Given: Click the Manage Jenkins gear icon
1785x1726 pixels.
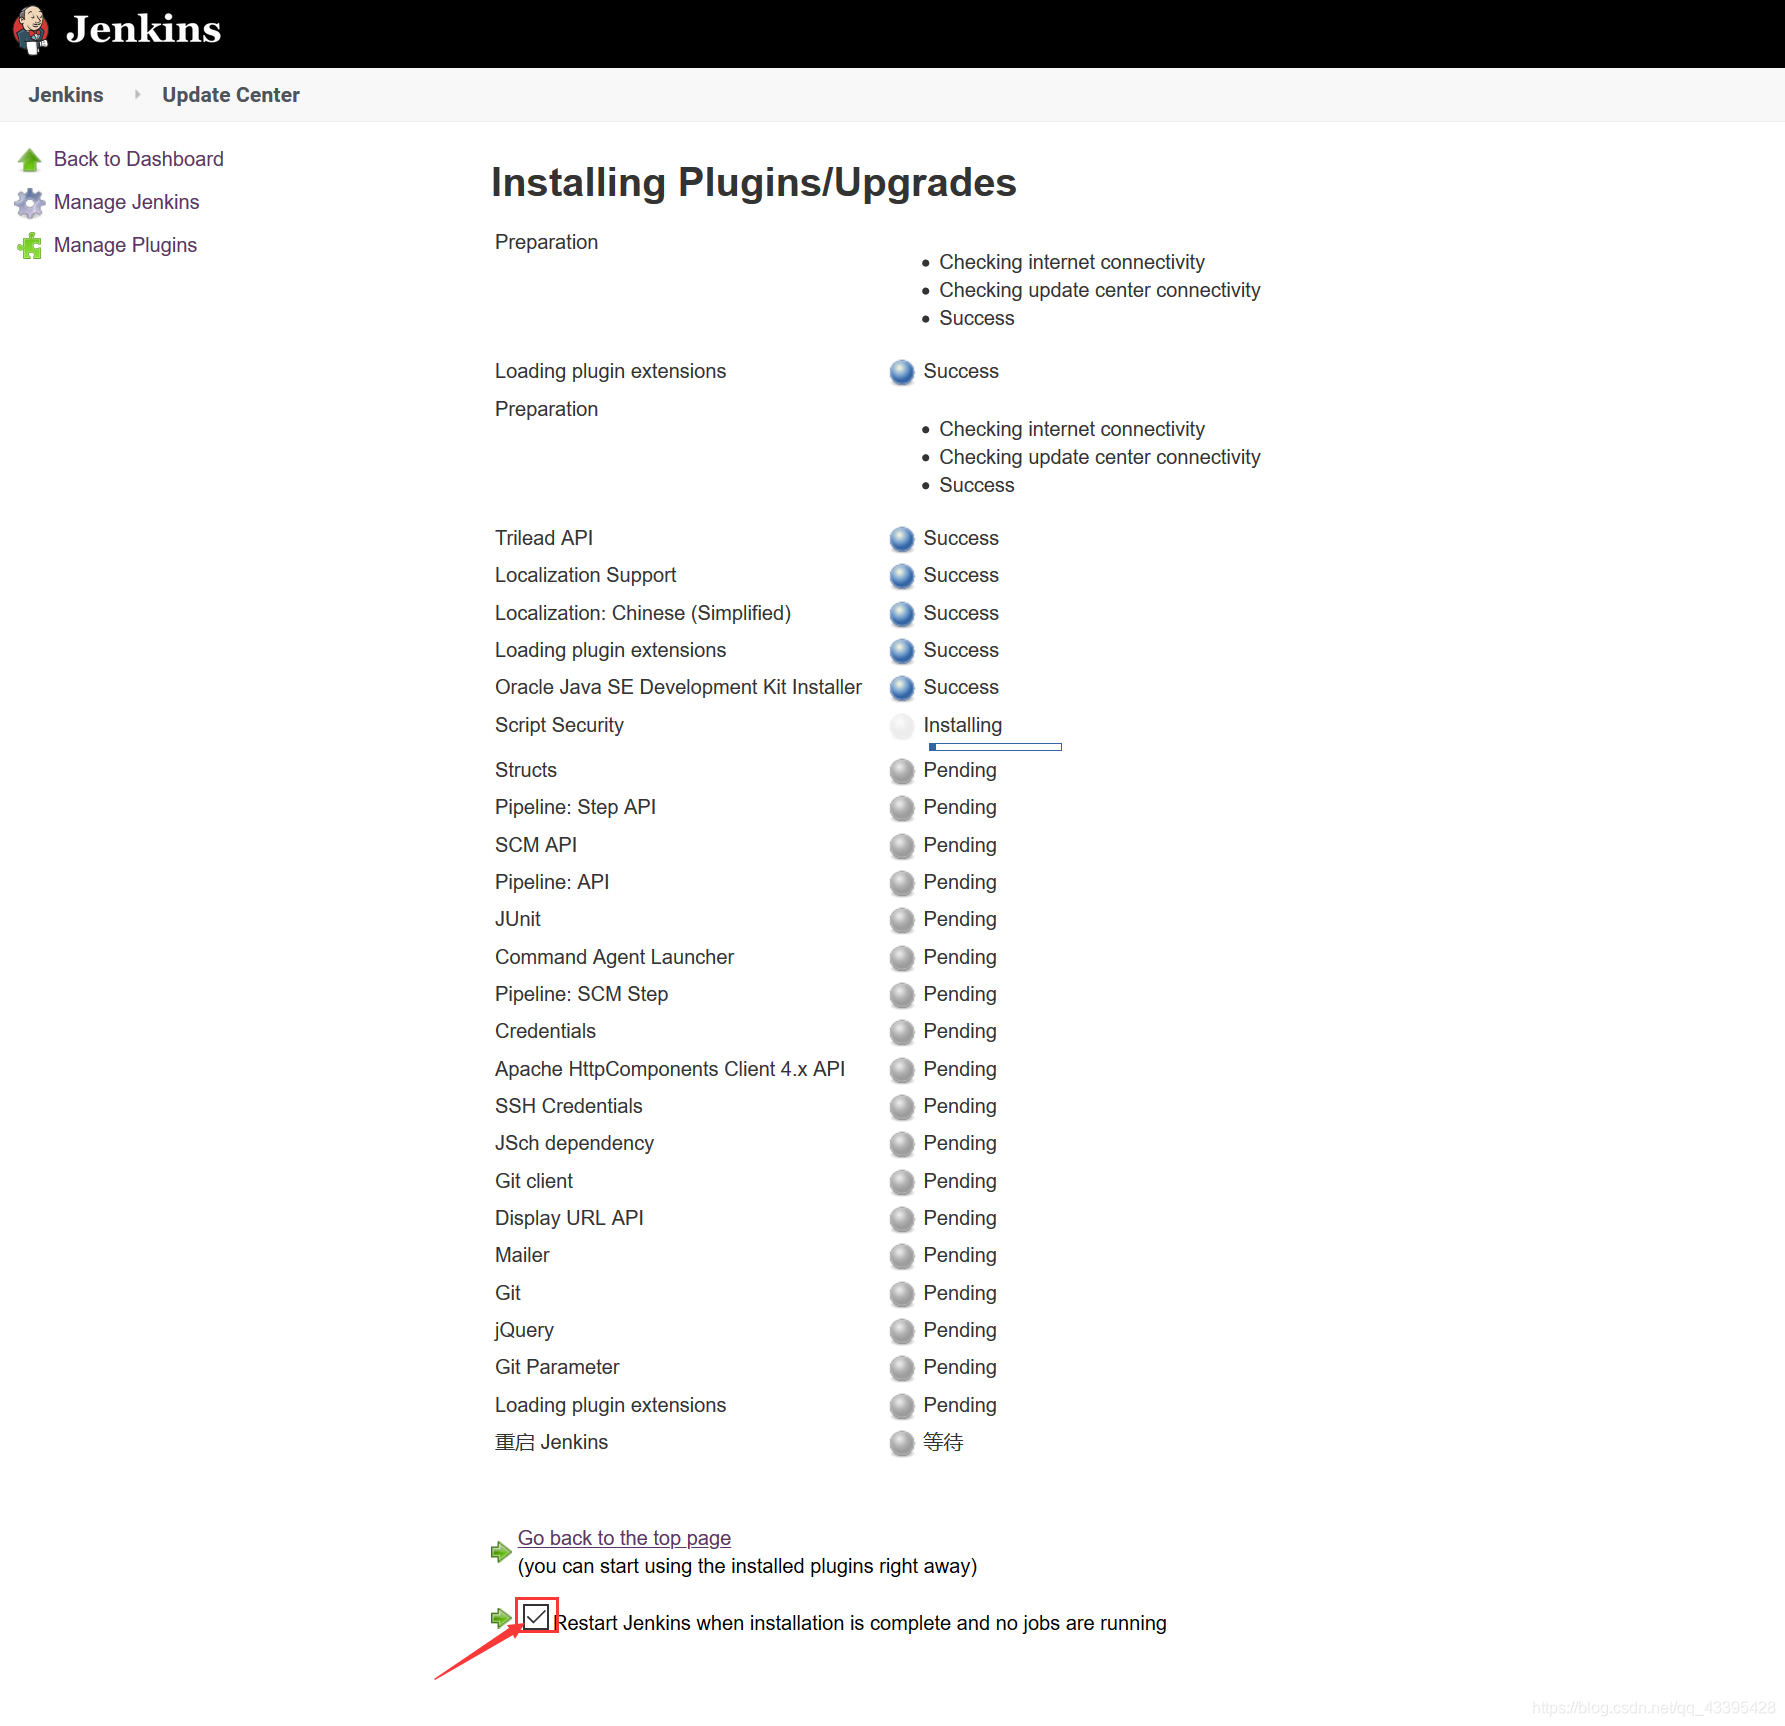Looking at the screenshot, I should pos(30,203).
